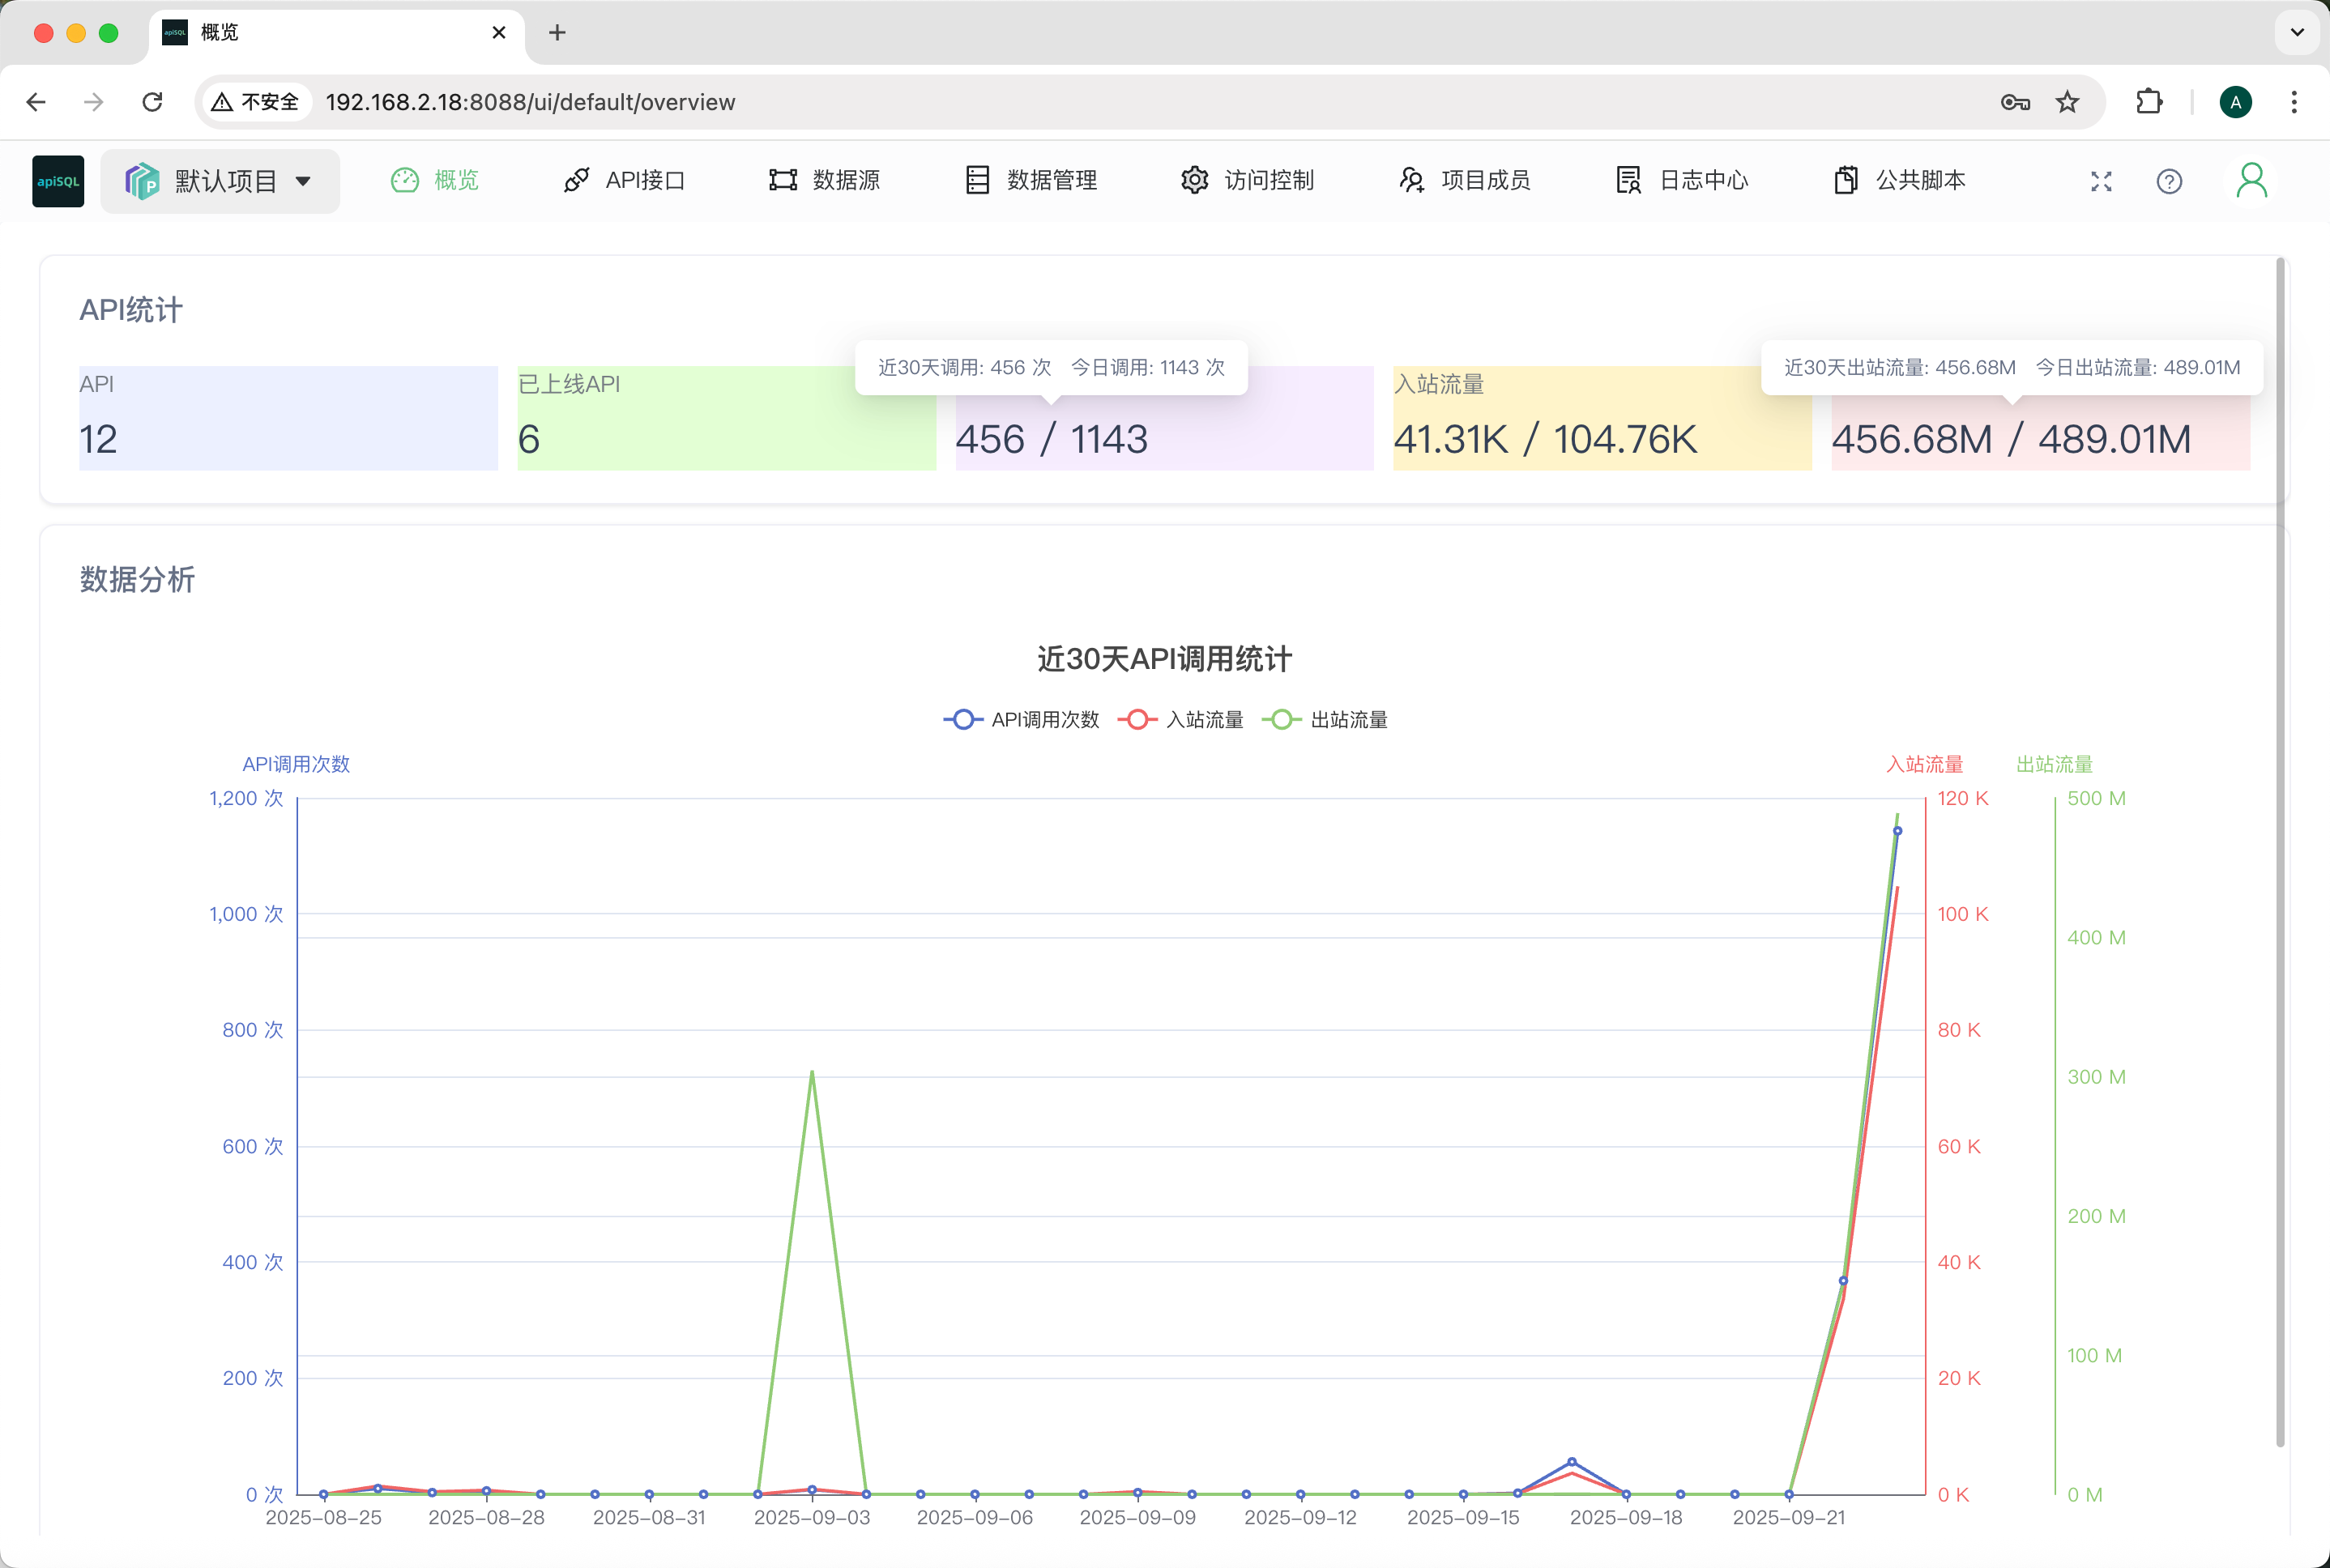Click the 访问控制 gear icon
The height and width of the screenshot is (1568, 2330).
click(1194, 180)
